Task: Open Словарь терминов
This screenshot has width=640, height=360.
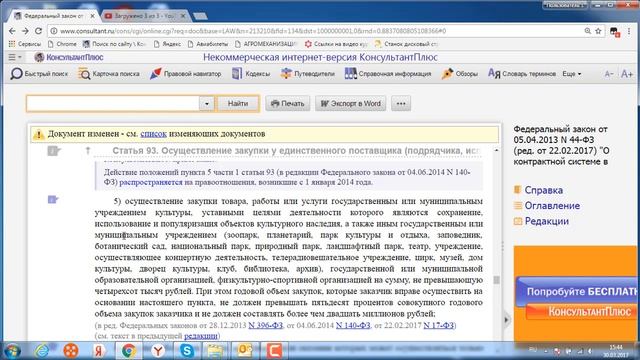Action: [x=522, y=74]
